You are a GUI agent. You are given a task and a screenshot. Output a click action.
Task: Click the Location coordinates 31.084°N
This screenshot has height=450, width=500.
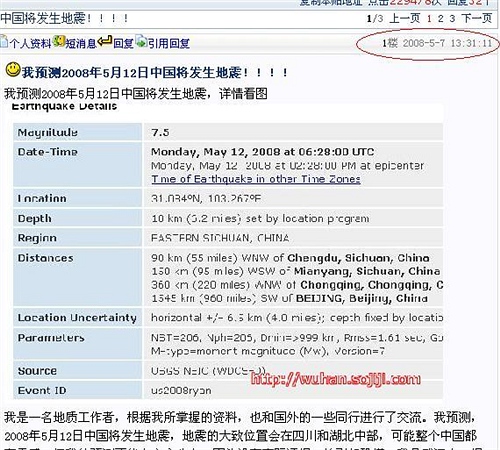(x=206, y=199)
